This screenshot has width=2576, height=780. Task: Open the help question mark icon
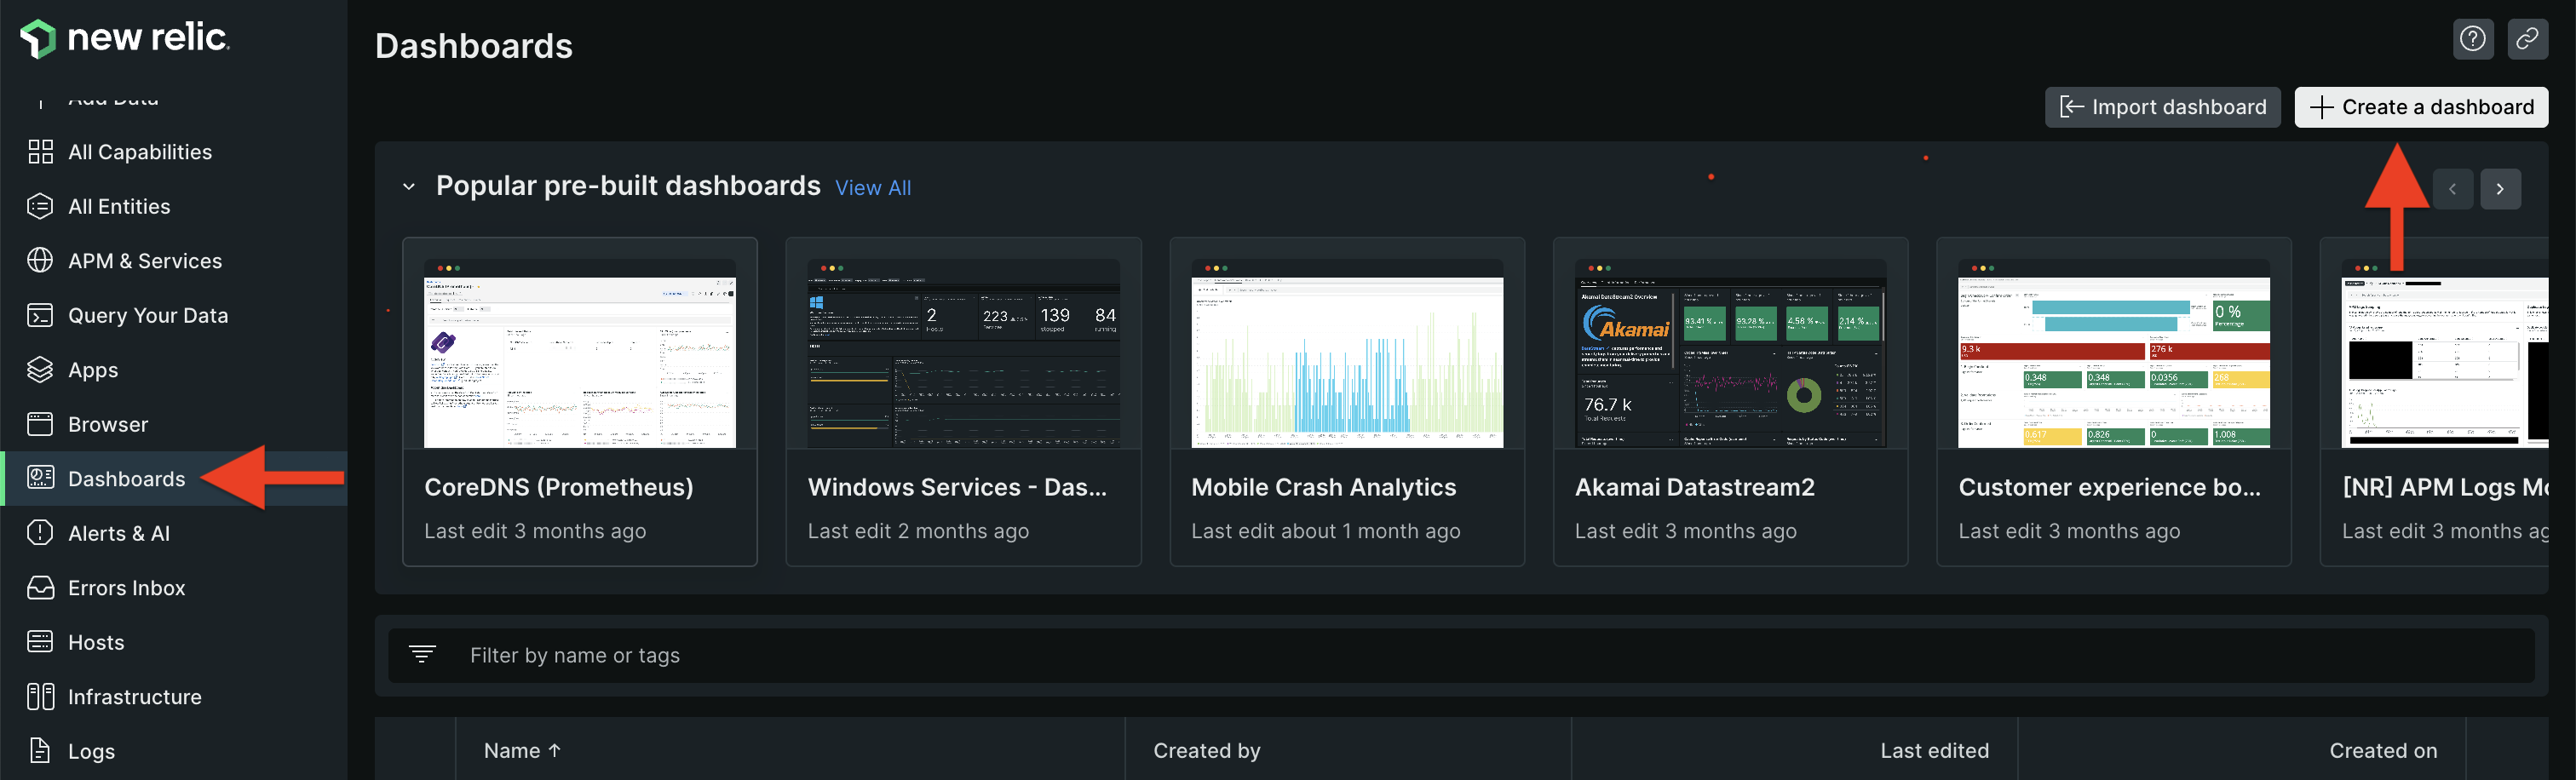[x=2473, y=39]
